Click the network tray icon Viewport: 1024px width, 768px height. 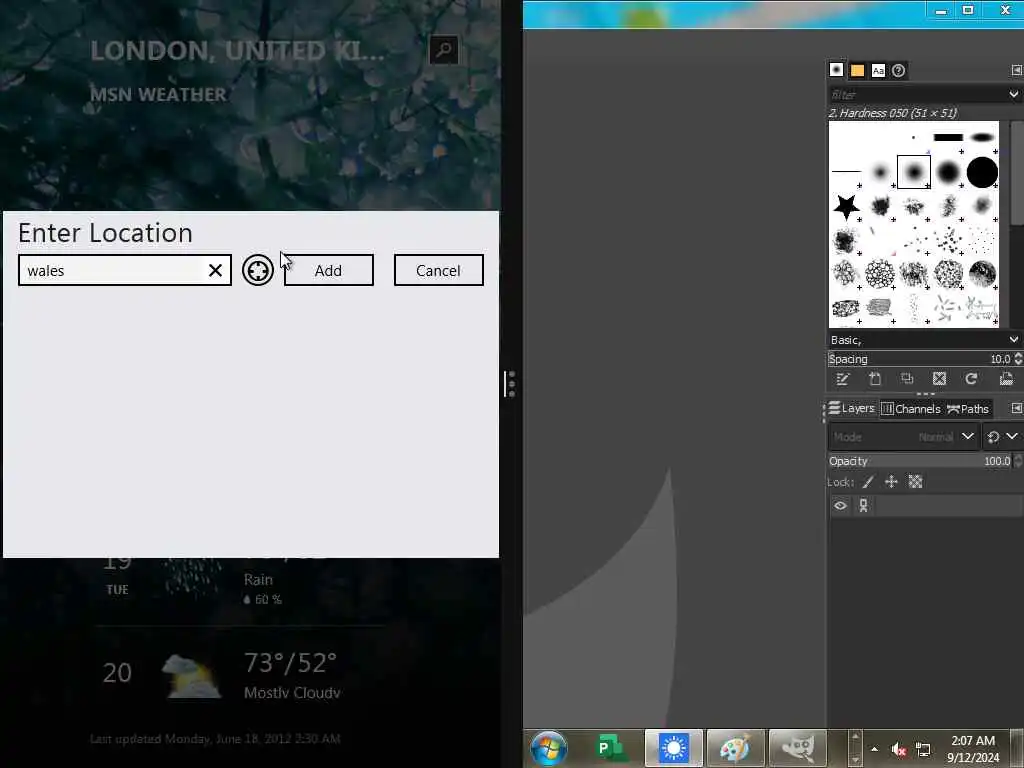coord(923,750)
